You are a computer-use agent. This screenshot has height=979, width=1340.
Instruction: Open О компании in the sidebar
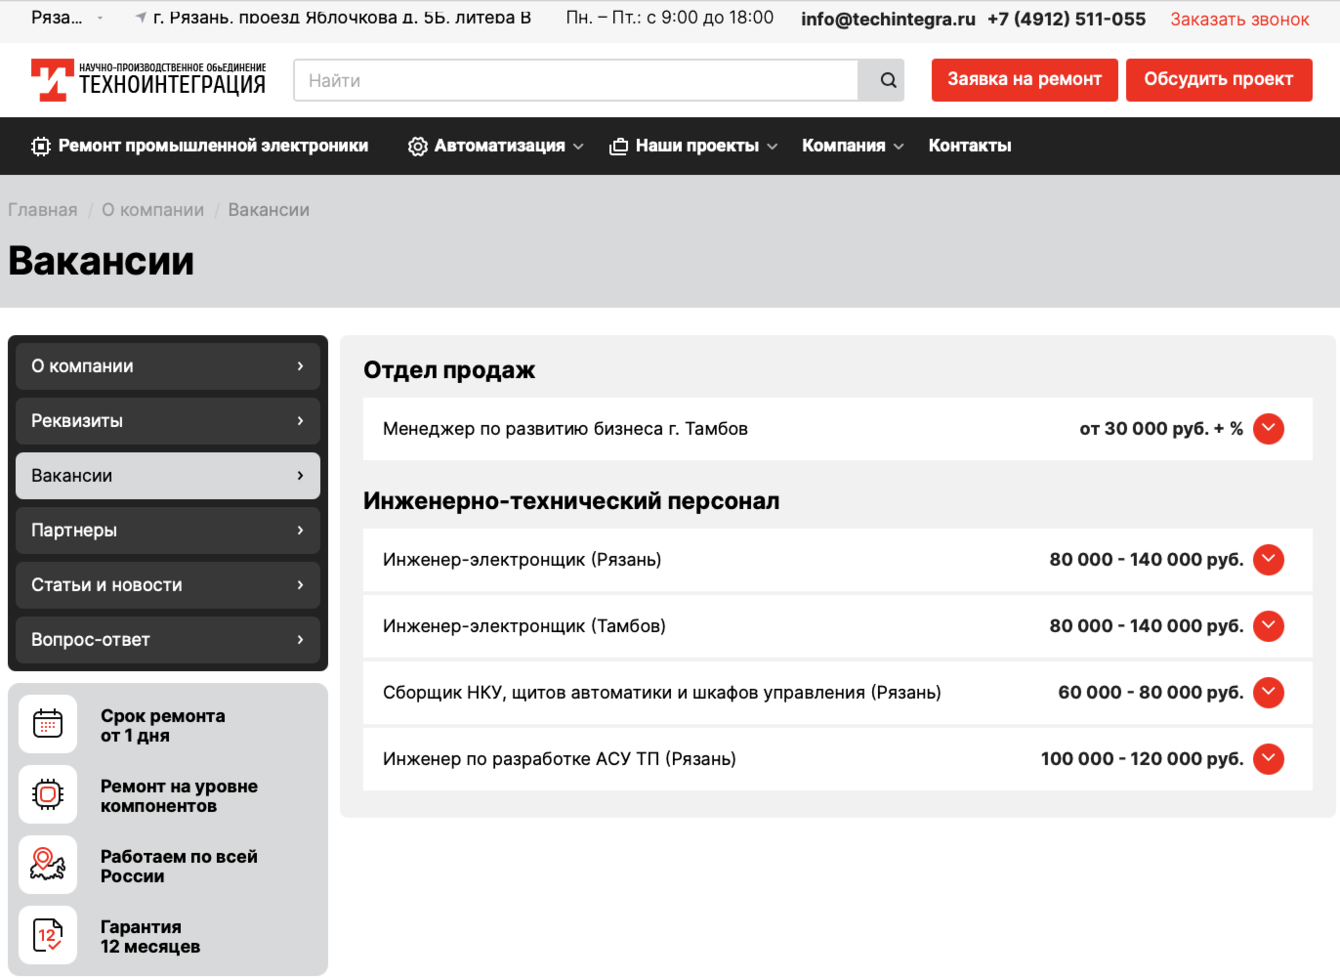click(168, 366)
